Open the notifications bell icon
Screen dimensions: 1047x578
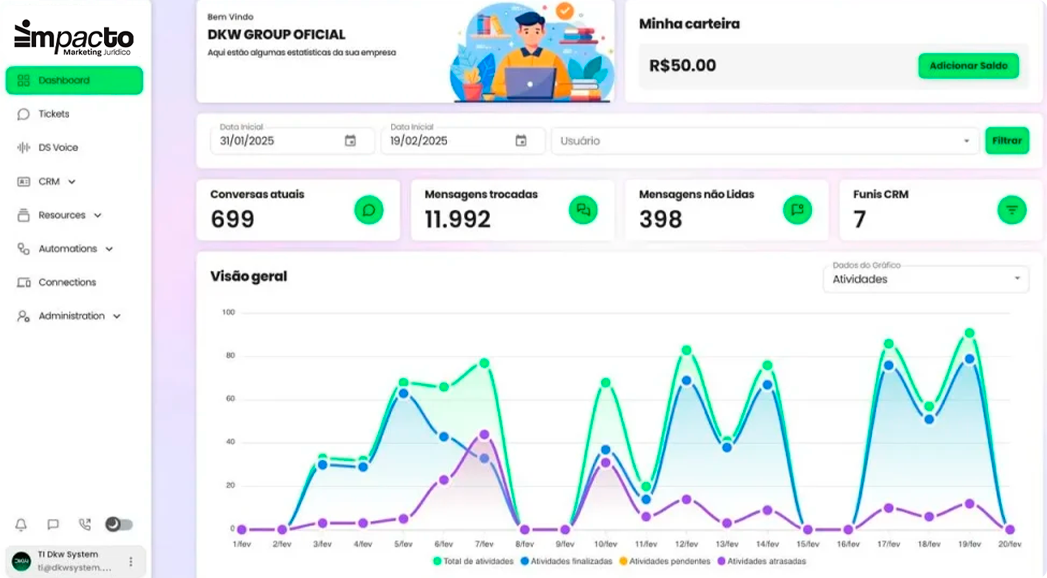21,524
